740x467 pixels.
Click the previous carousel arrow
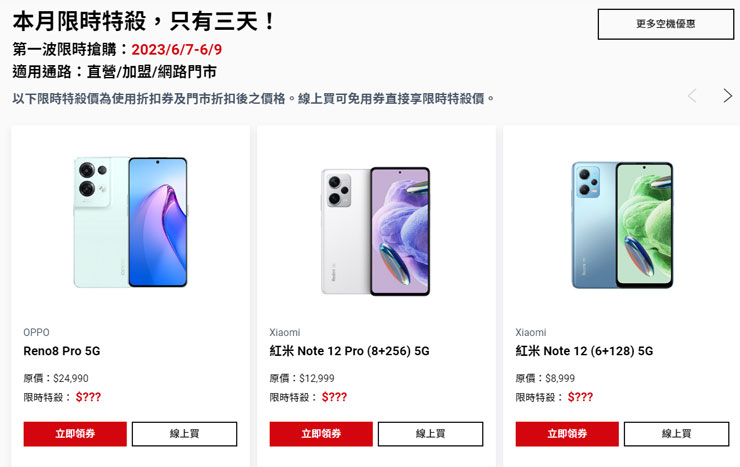pyautogui.click(x=692, y=96)
